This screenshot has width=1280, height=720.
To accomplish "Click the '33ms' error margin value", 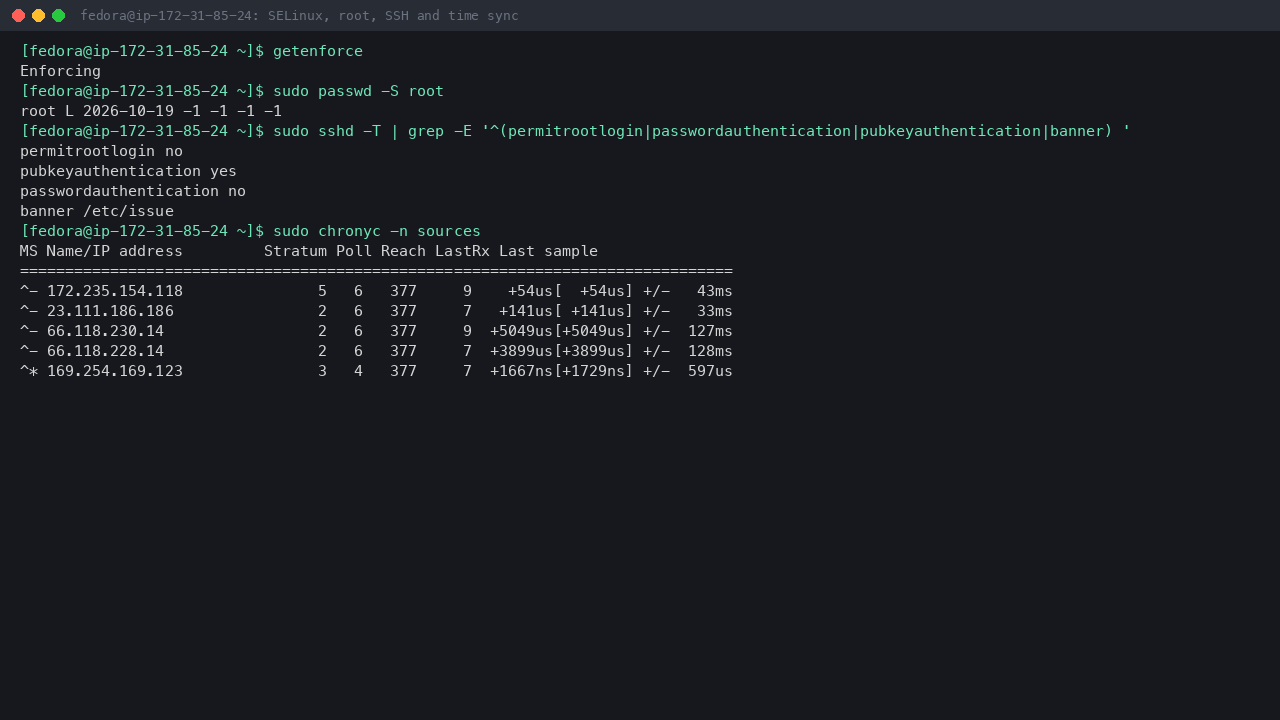I will click(x=715, y=311).
